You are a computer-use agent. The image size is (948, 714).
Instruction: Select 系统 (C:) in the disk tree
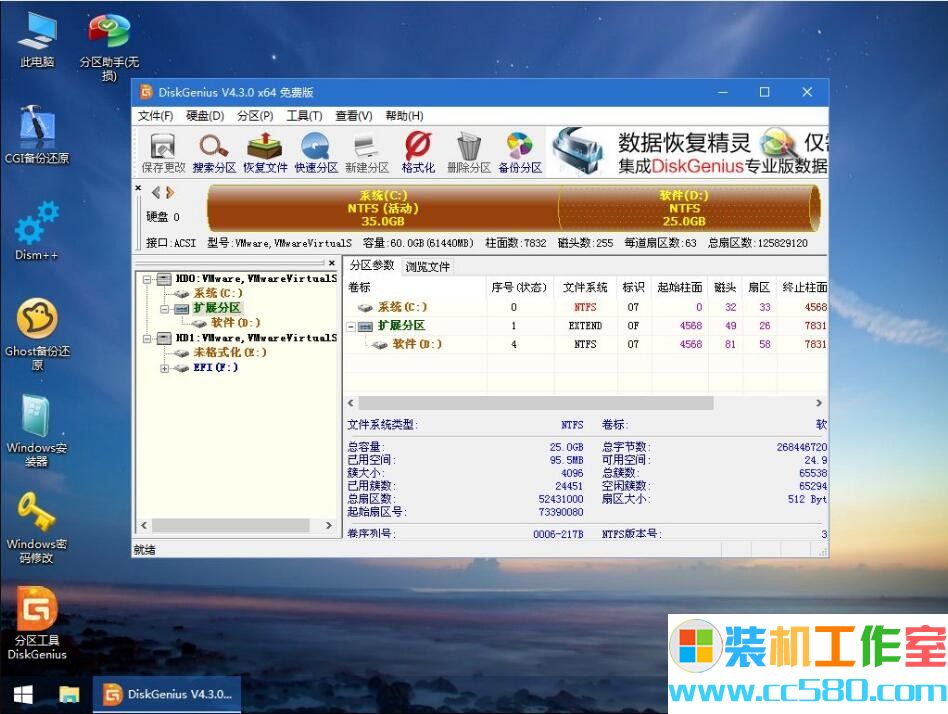(x=218, y=293)
